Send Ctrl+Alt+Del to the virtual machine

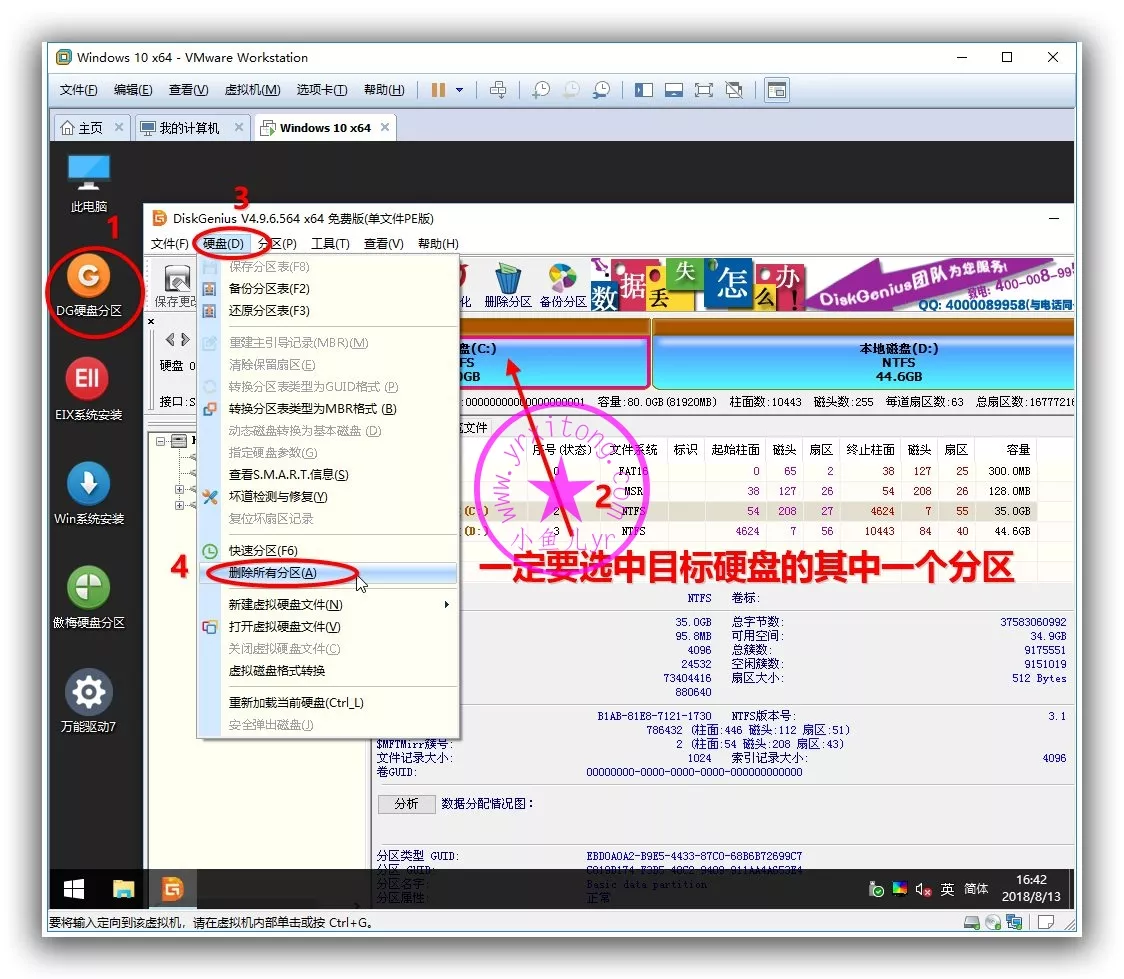pyautogui.click(x=497, y=90)
